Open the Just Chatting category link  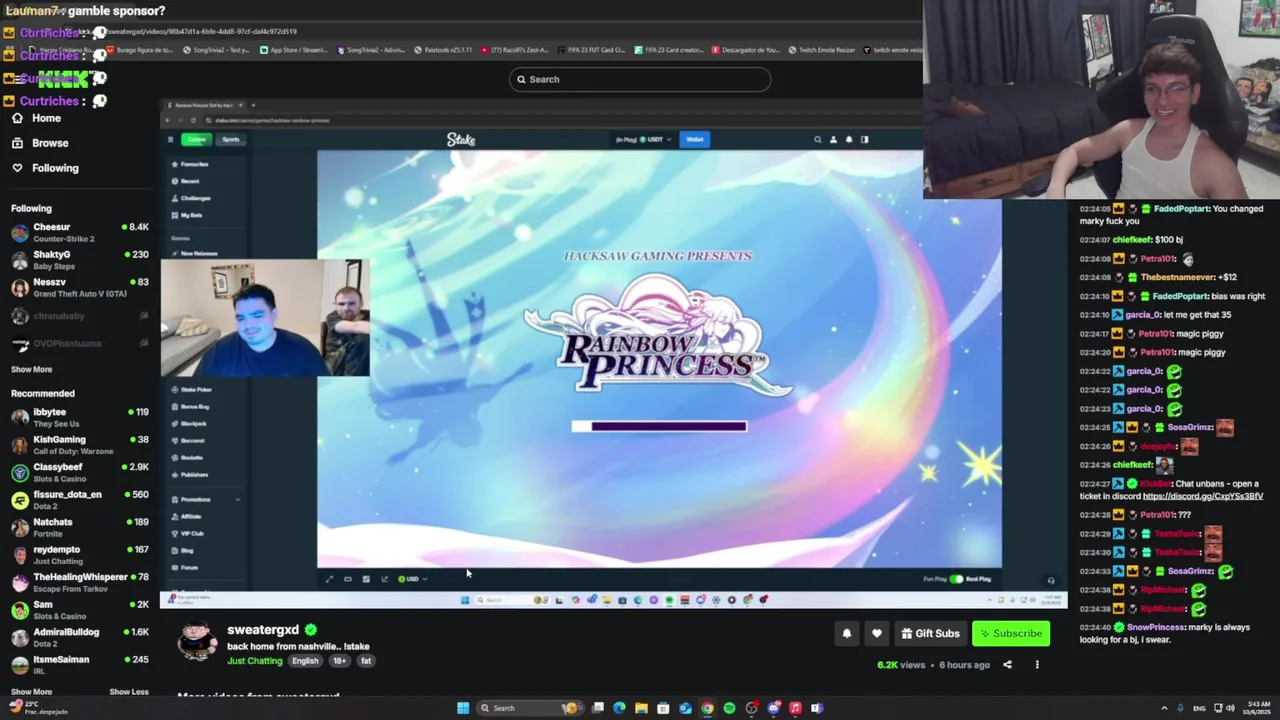coord(255,661)
